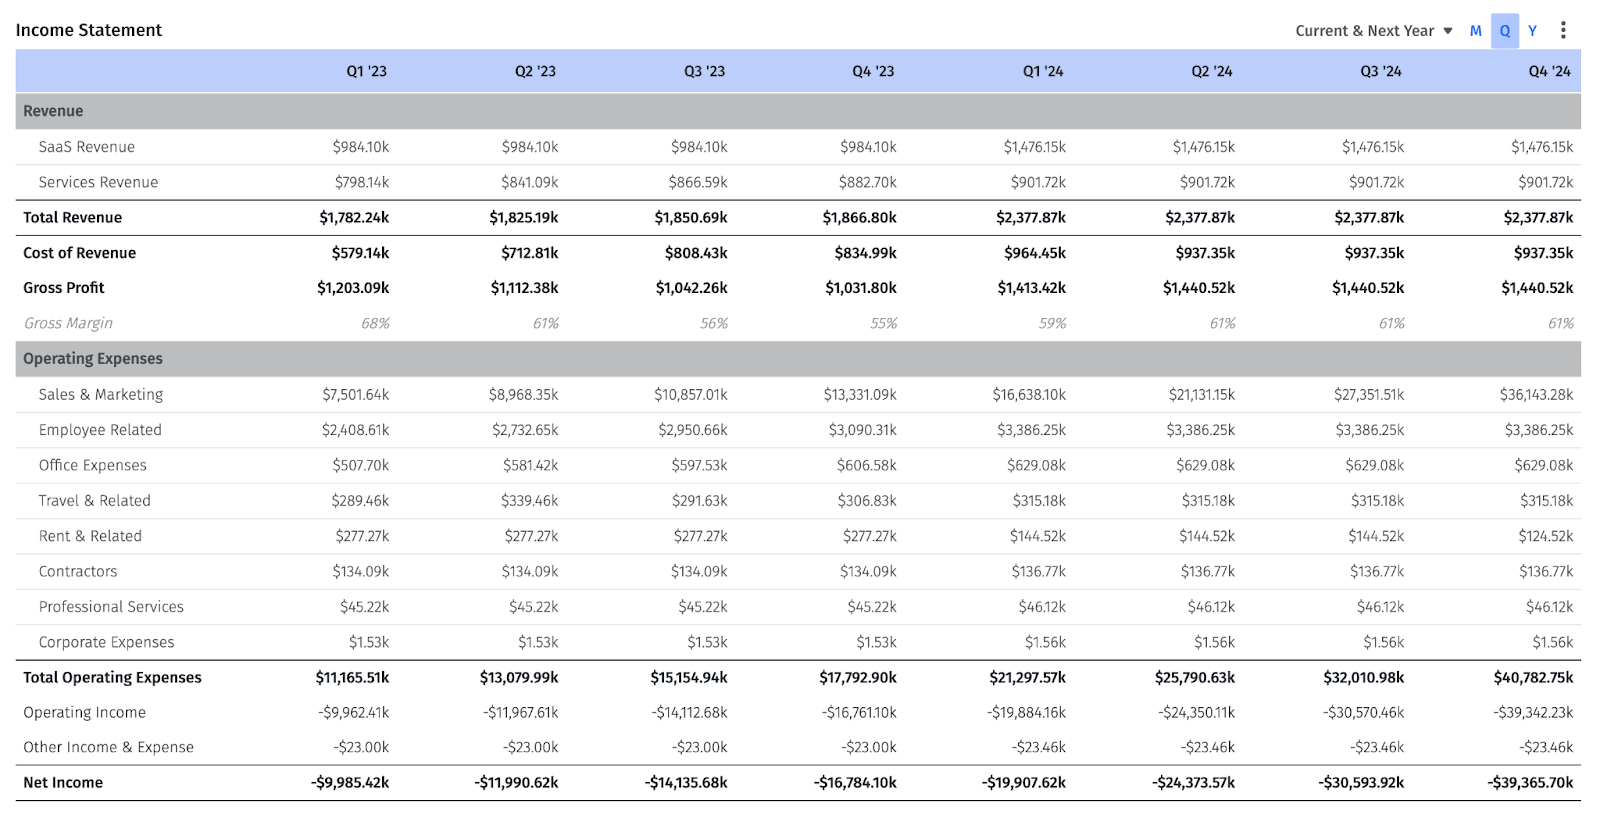The image size is (1600, 814).
Task: Select the Sales & Marketing row label
Action: point(100,395)
